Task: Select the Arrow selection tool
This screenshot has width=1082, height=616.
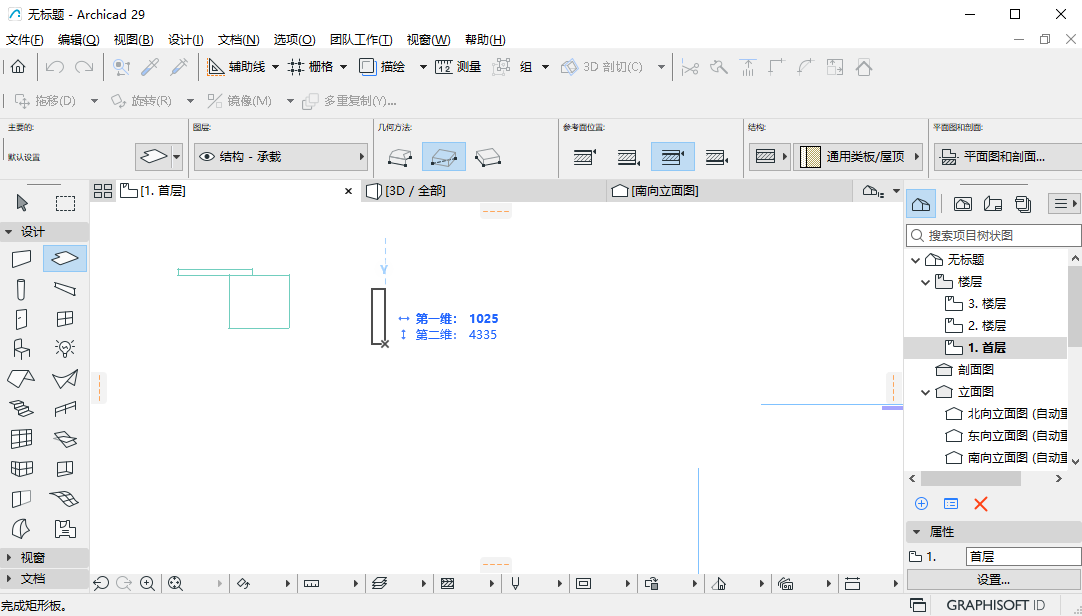Action: pyautogui.click(x=22, y=204)
